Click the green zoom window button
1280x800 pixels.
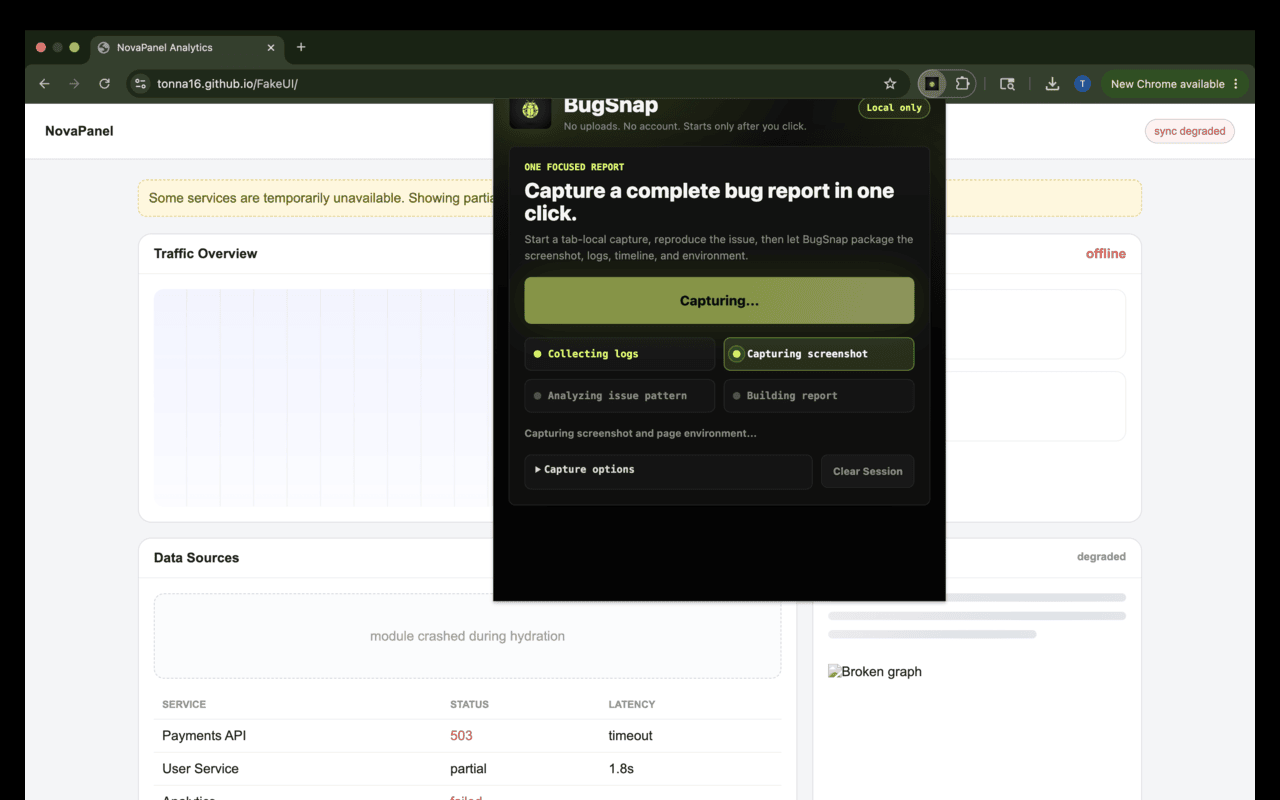74,47
